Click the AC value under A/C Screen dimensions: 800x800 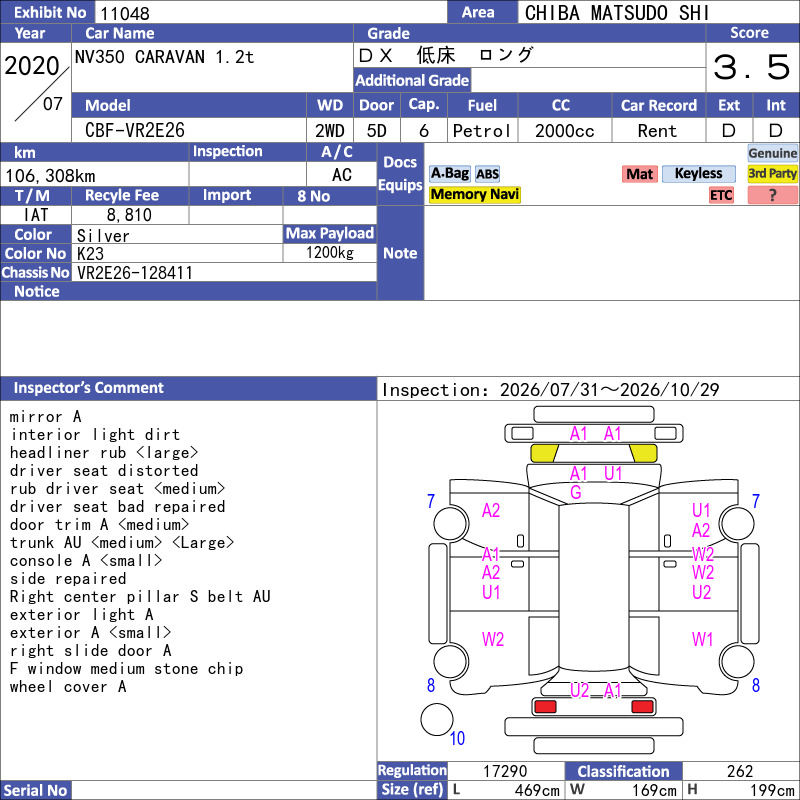tap(342, 175)
